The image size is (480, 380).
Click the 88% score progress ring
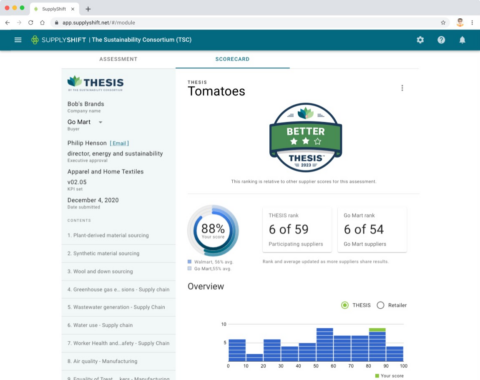[213, 230]
